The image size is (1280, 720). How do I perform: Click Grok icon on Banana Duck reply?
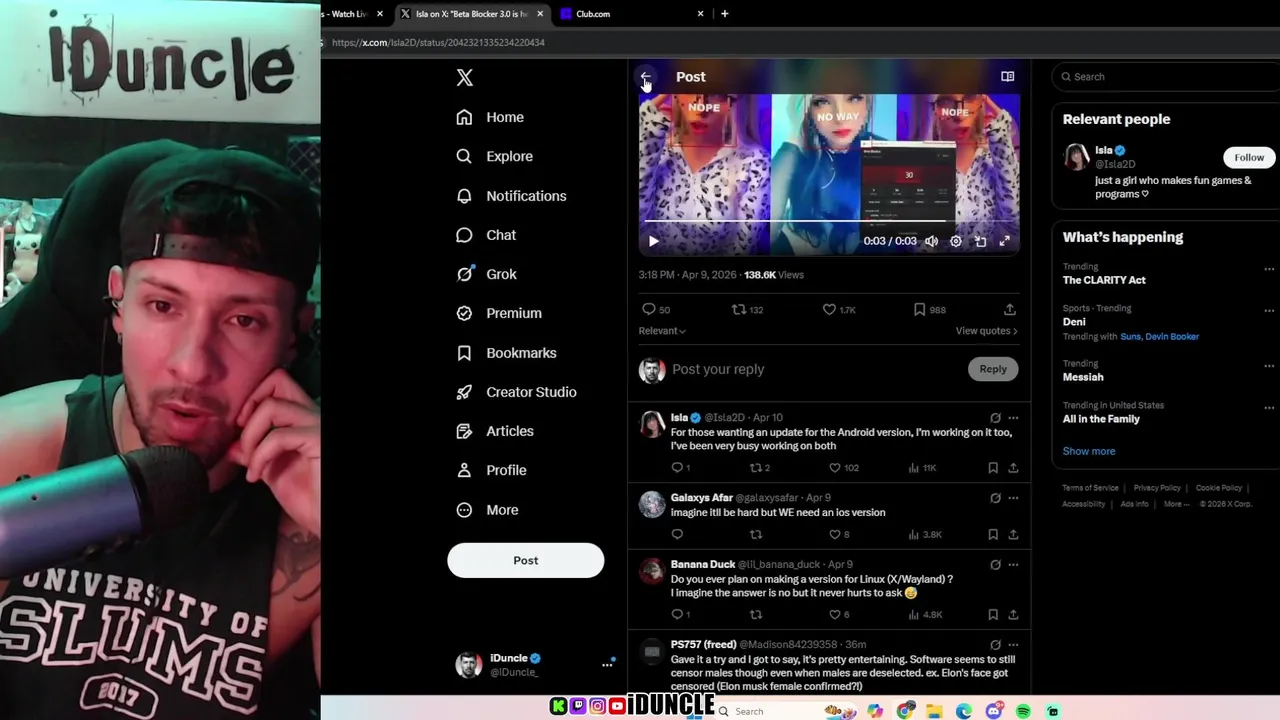point(995,565)
